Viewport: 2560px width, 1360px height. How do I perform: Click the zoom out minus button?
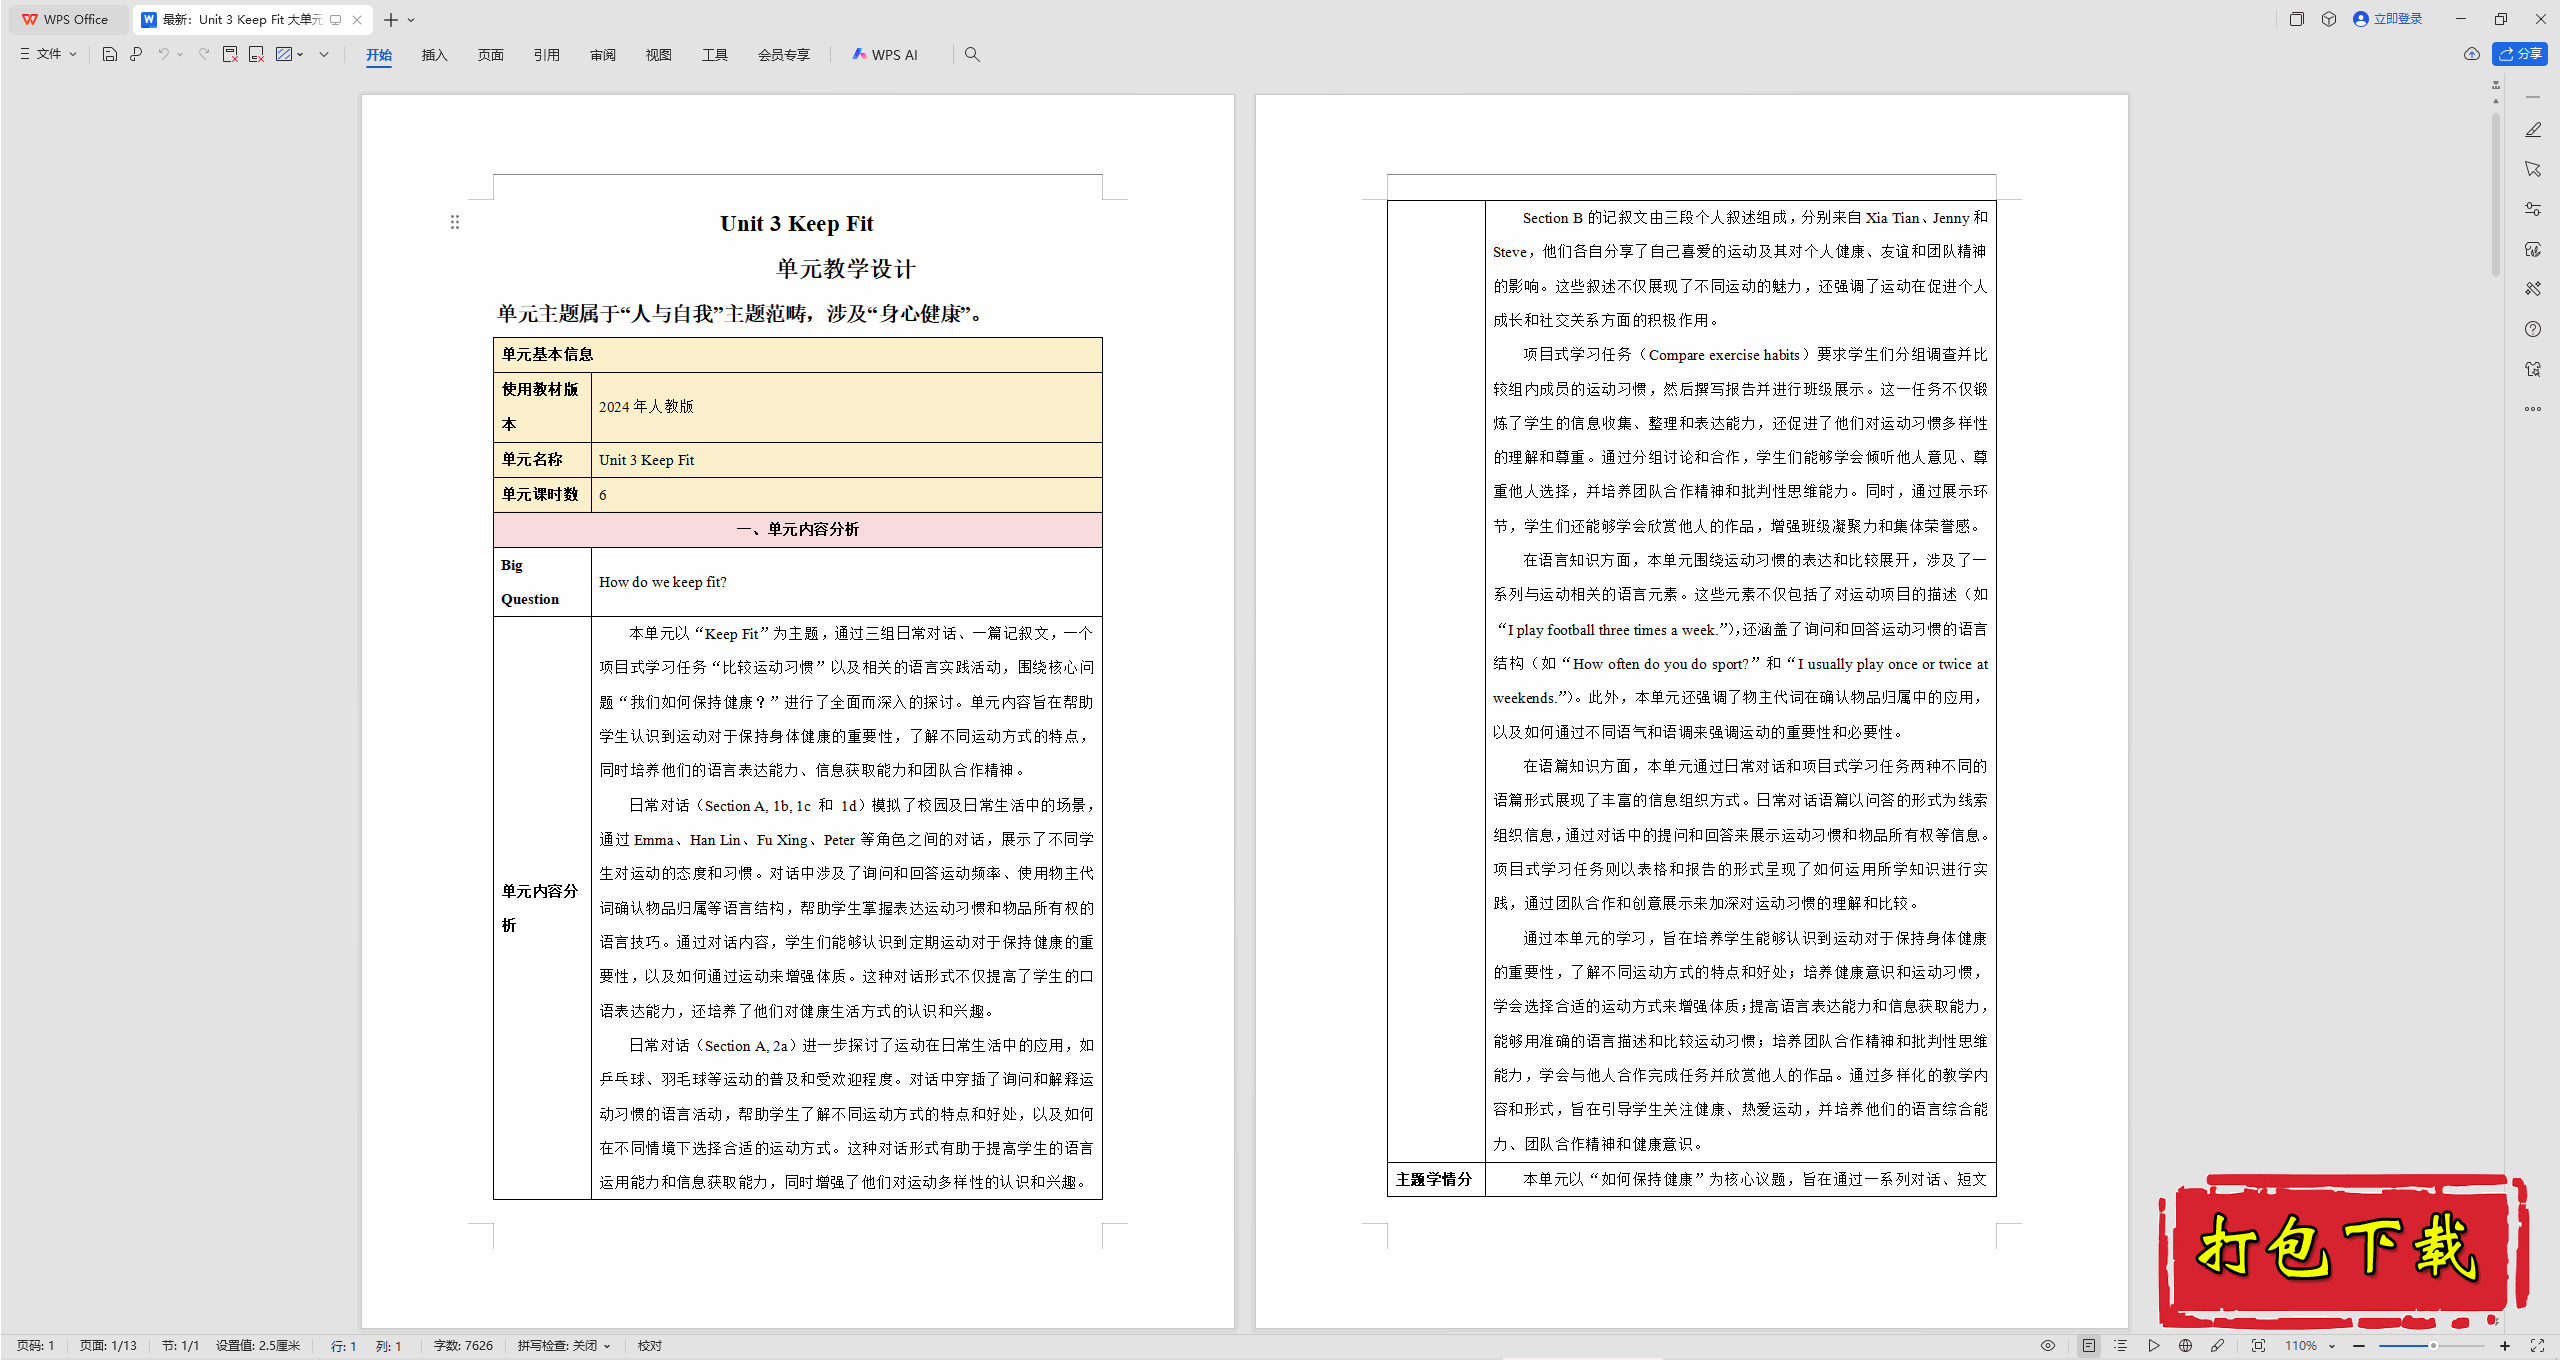click(2359, 1346)
